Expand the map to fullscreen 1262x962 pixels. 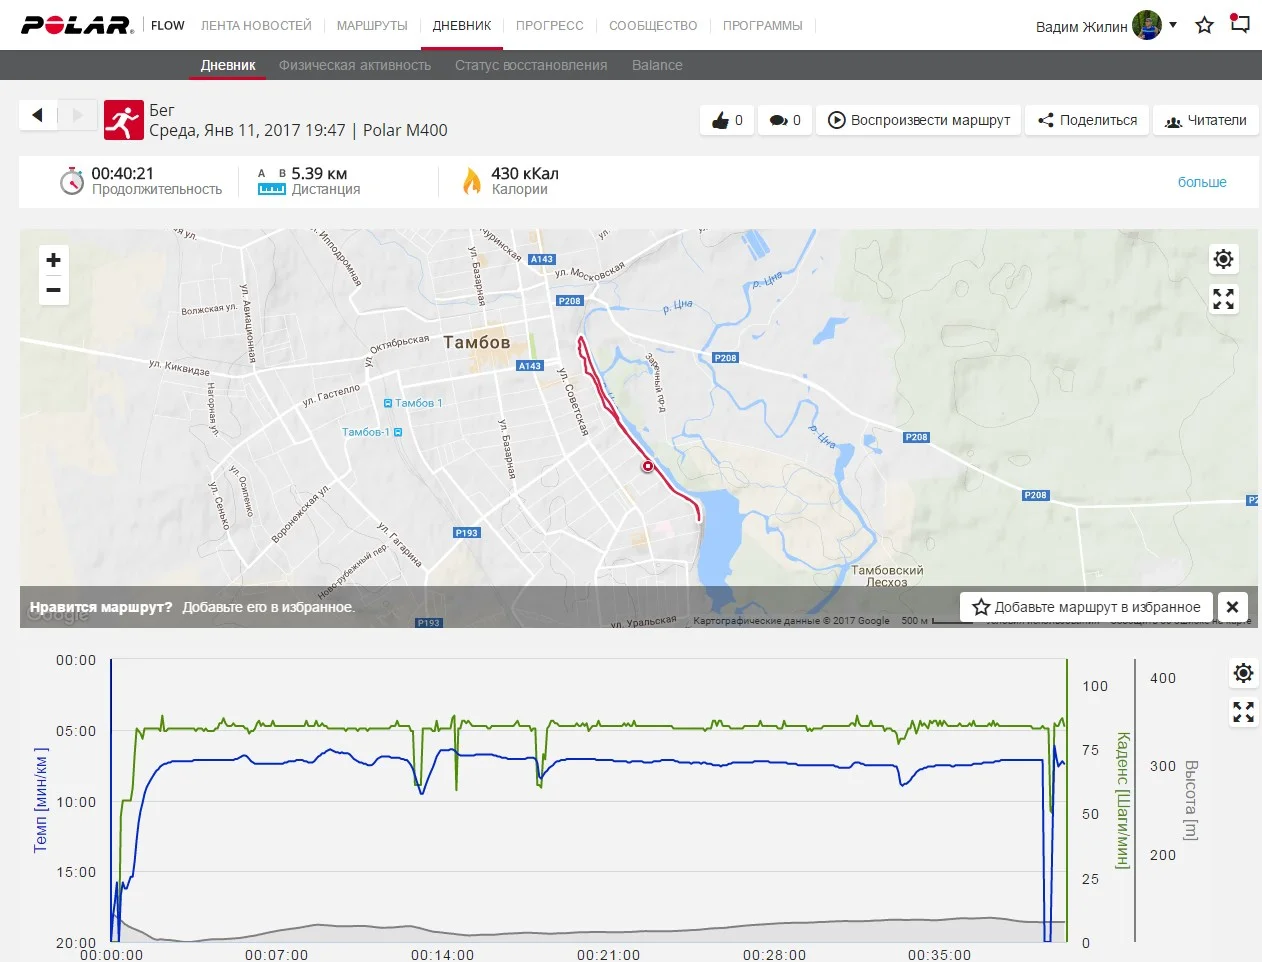click(1223, 299)
